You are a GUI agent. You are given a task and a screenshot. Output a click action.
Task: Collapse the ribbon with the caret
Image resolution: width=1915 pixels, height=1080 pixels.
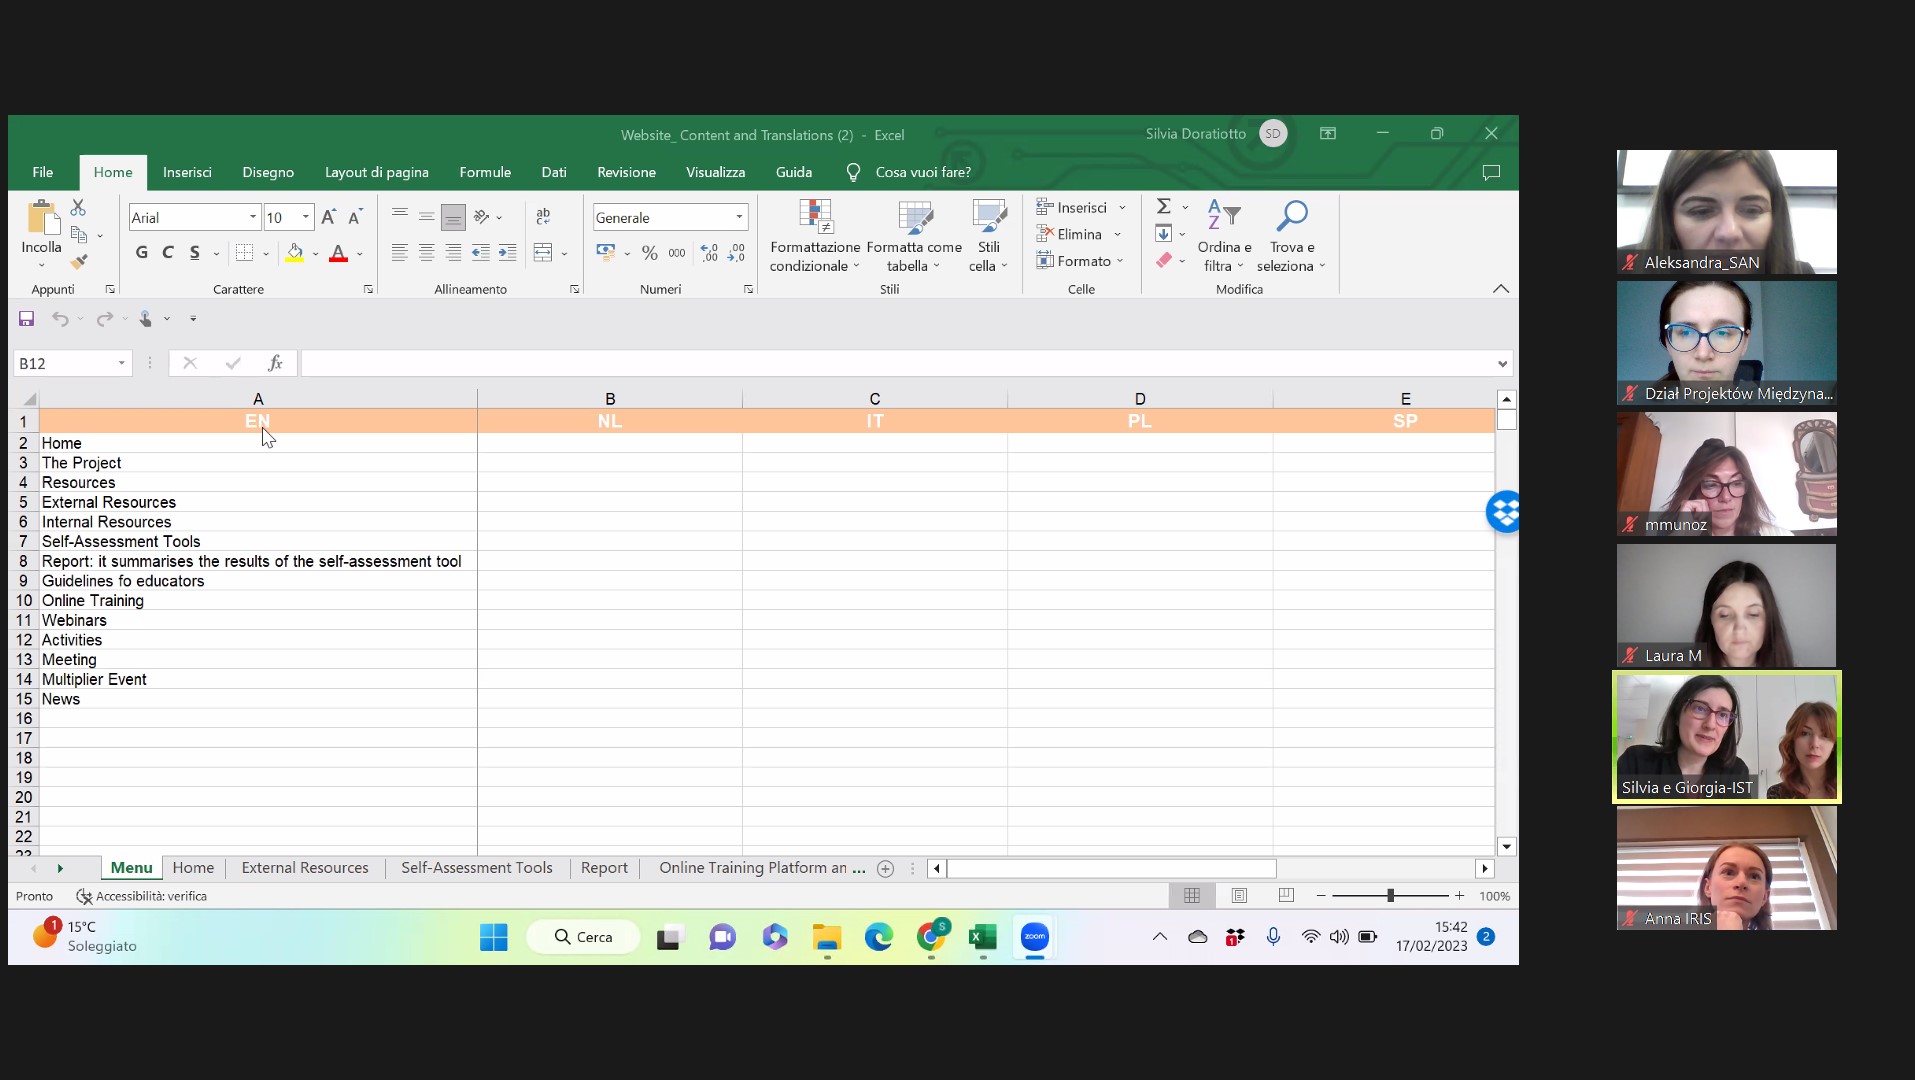(1501, 288)
